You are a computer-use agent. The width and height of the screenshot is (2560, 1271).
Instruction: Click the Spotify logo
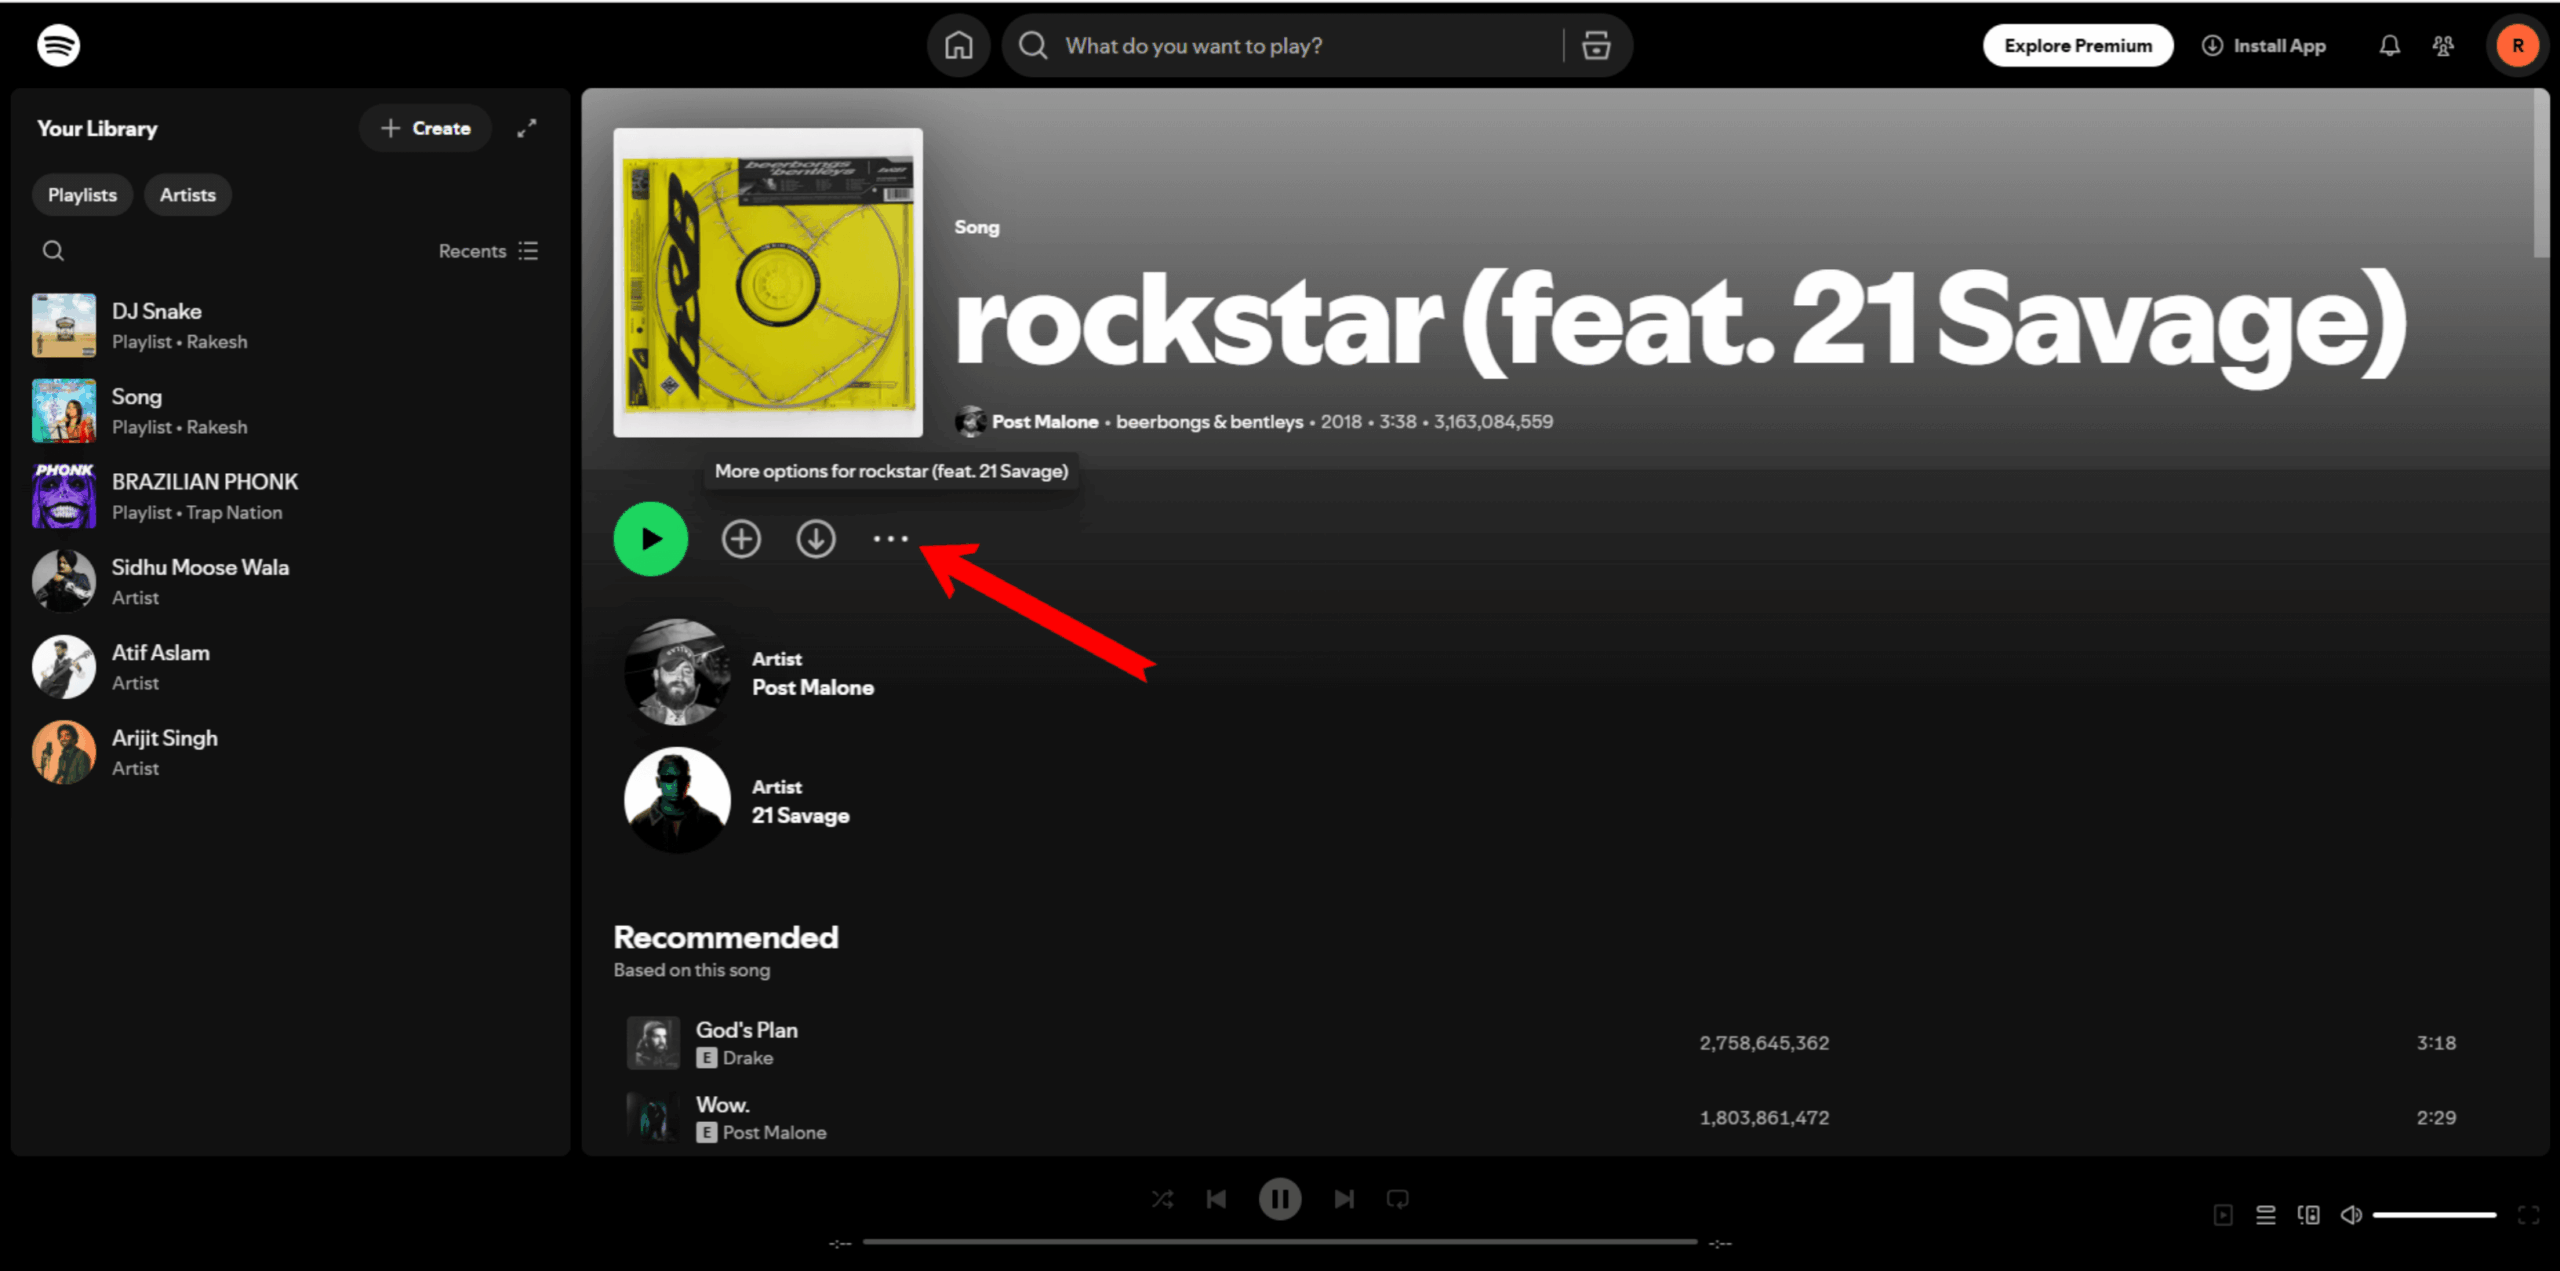[x=59, y=46]
